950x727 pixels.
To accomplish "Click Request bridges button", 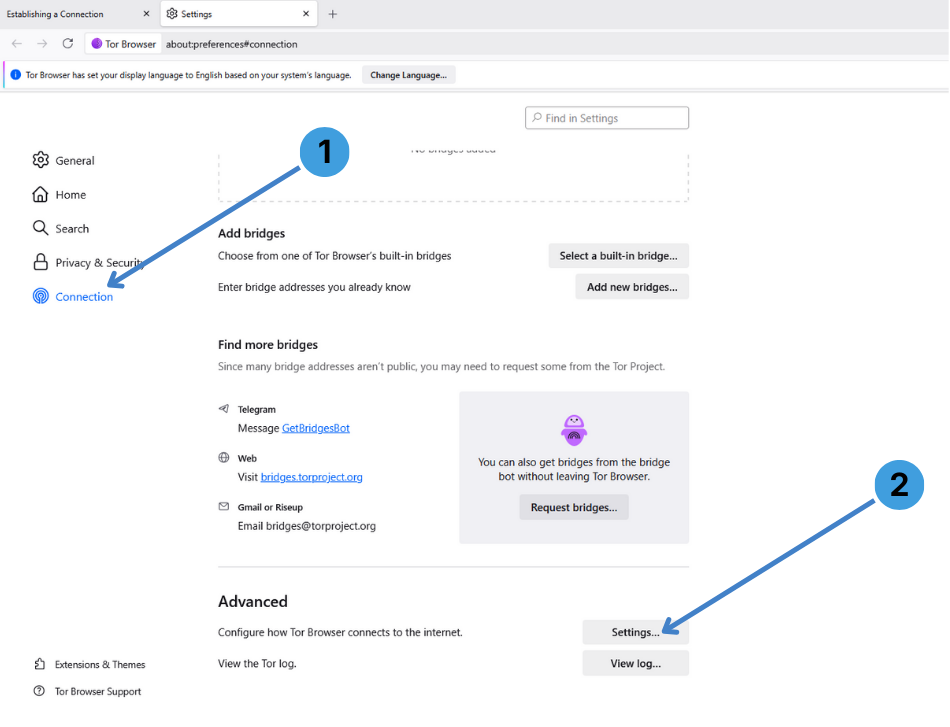I will [x=574, y=507].
